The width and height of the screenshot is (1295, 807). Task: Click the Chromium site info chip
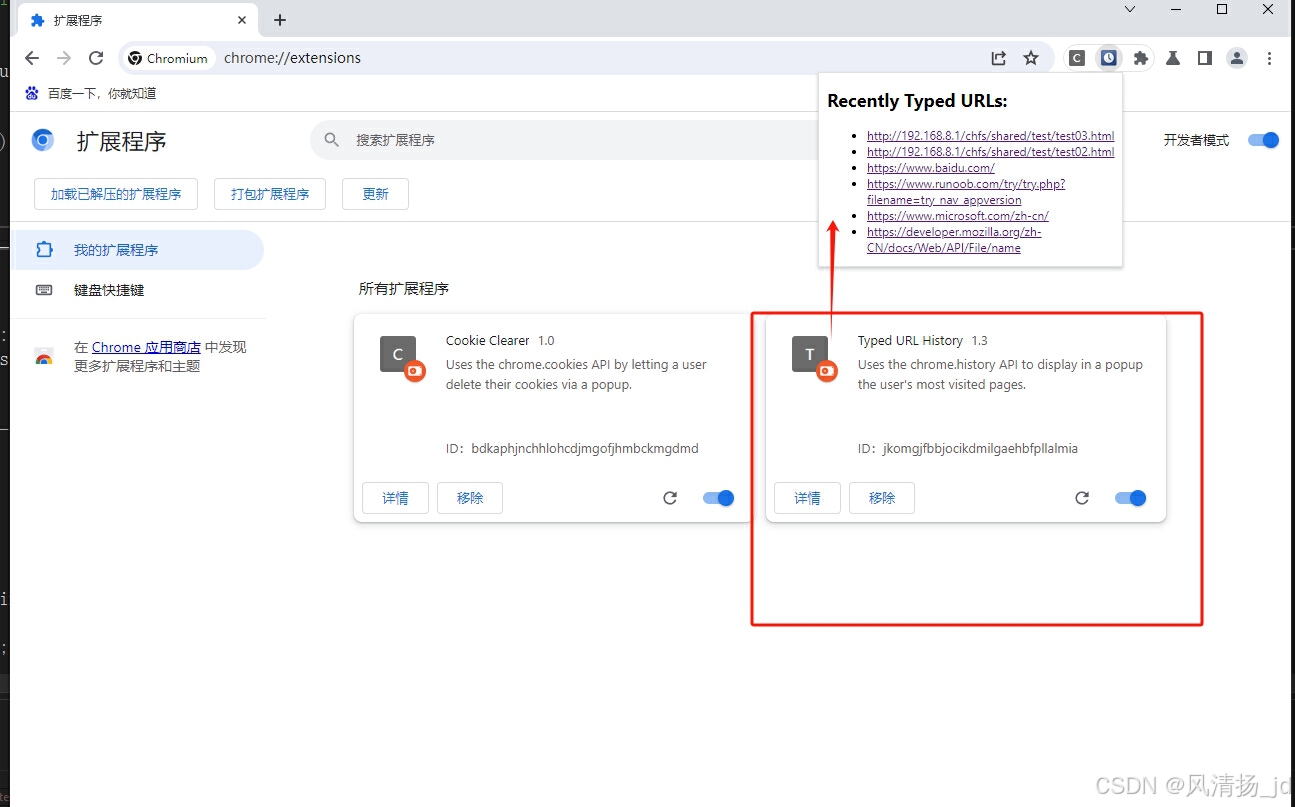tap(168, 58)
